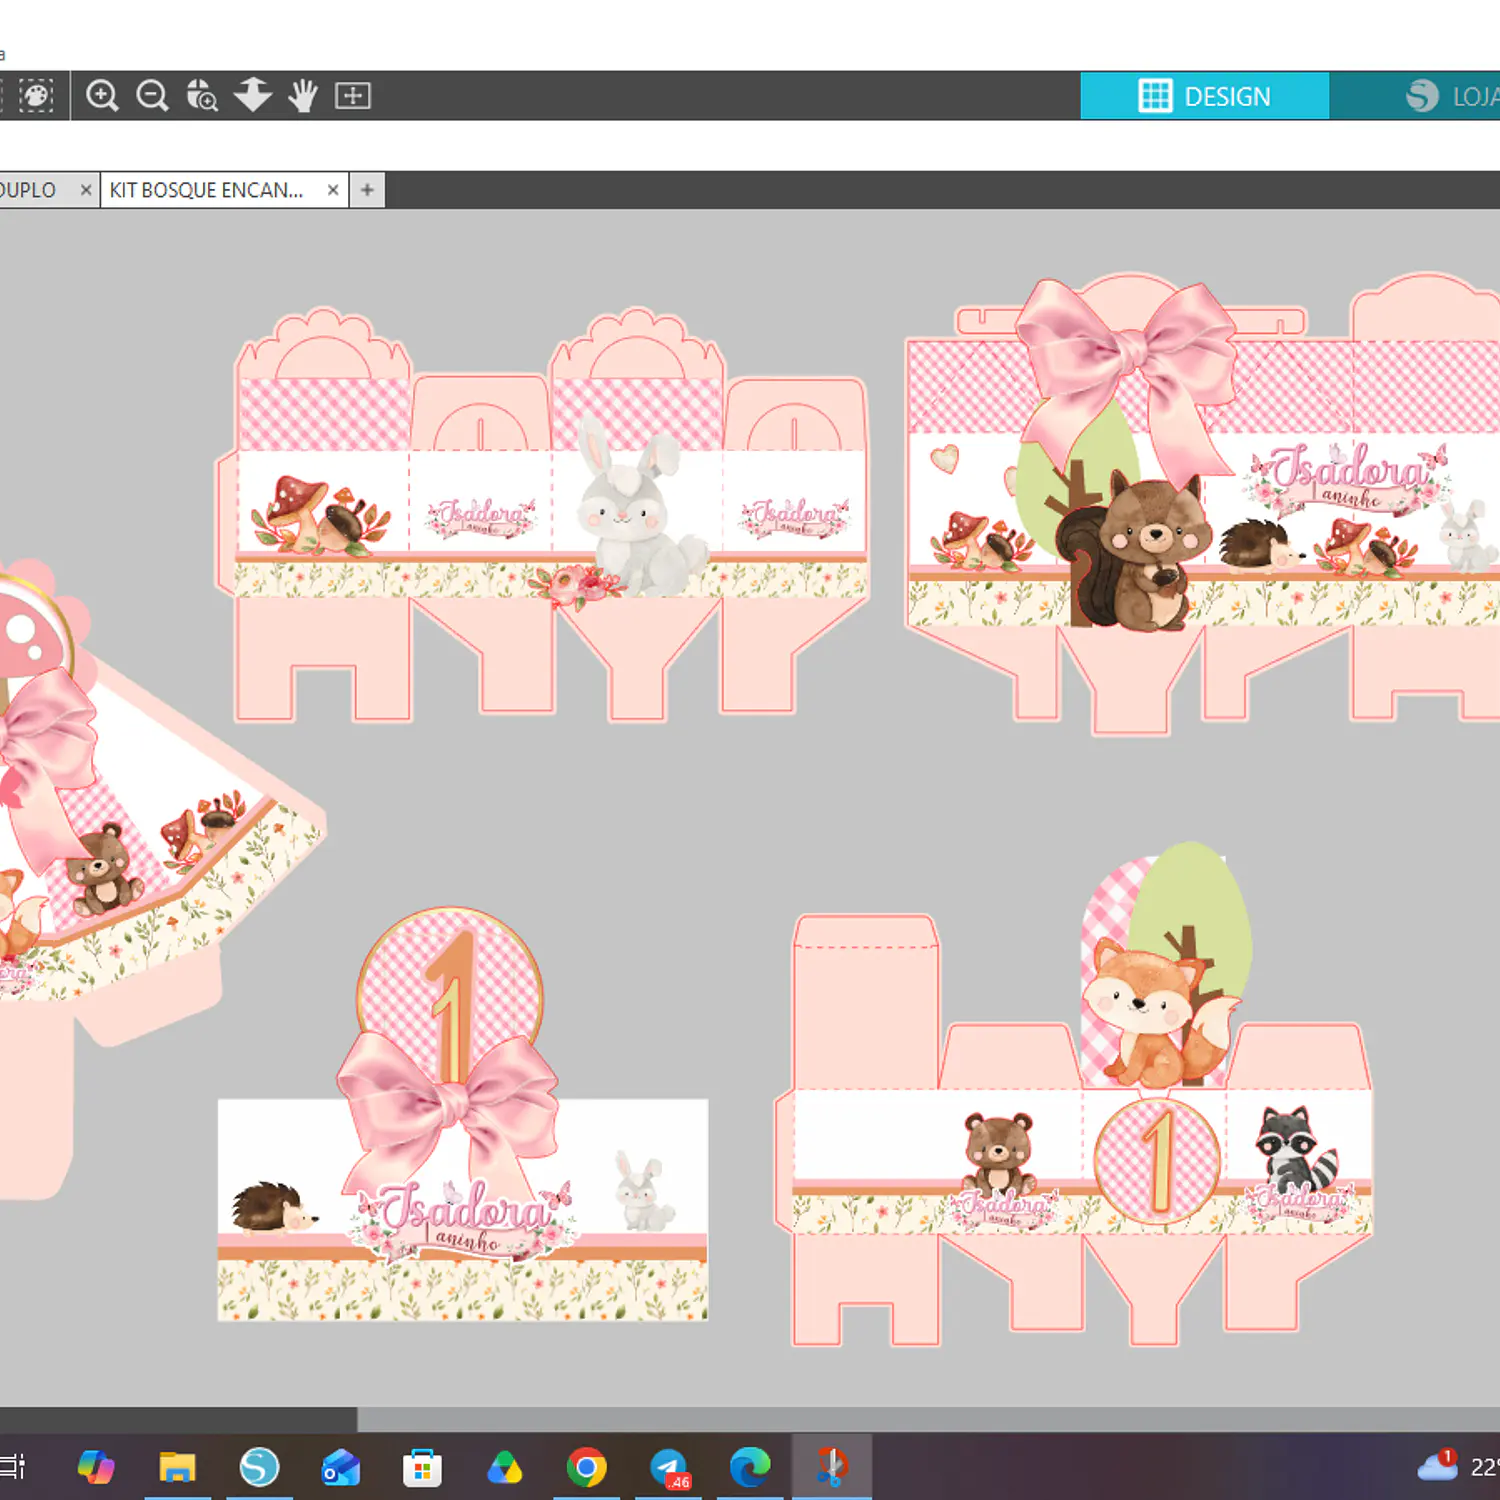Screen dimensions: 1500x1500
Task: Add a new document tab
Action: click(x=367, y=190)
